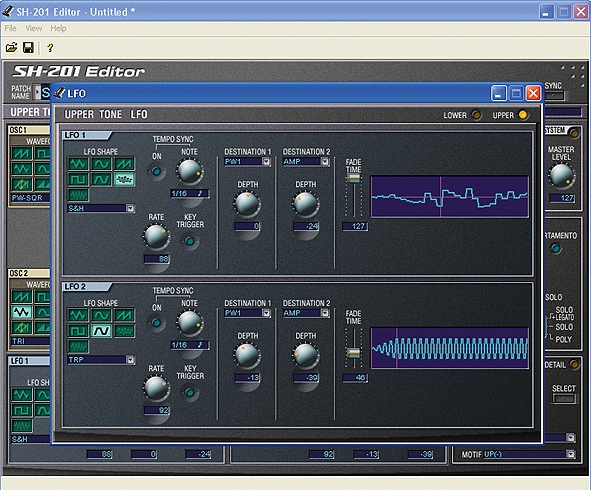This screenshot has height=490, width=591.
Task: Click the Open file toolbar icon
Action: coord(11,47)
